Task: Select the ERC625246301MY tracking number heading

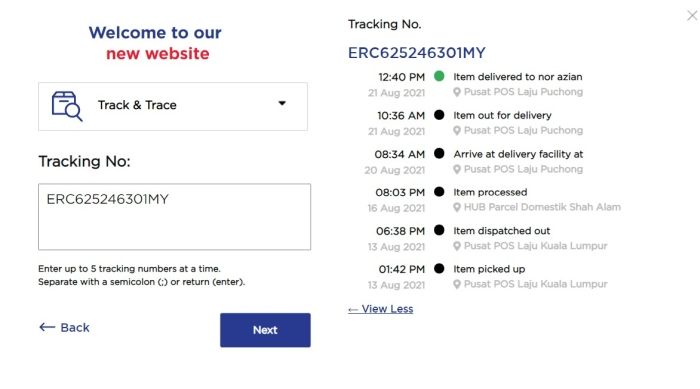Action: coord(417,53)
